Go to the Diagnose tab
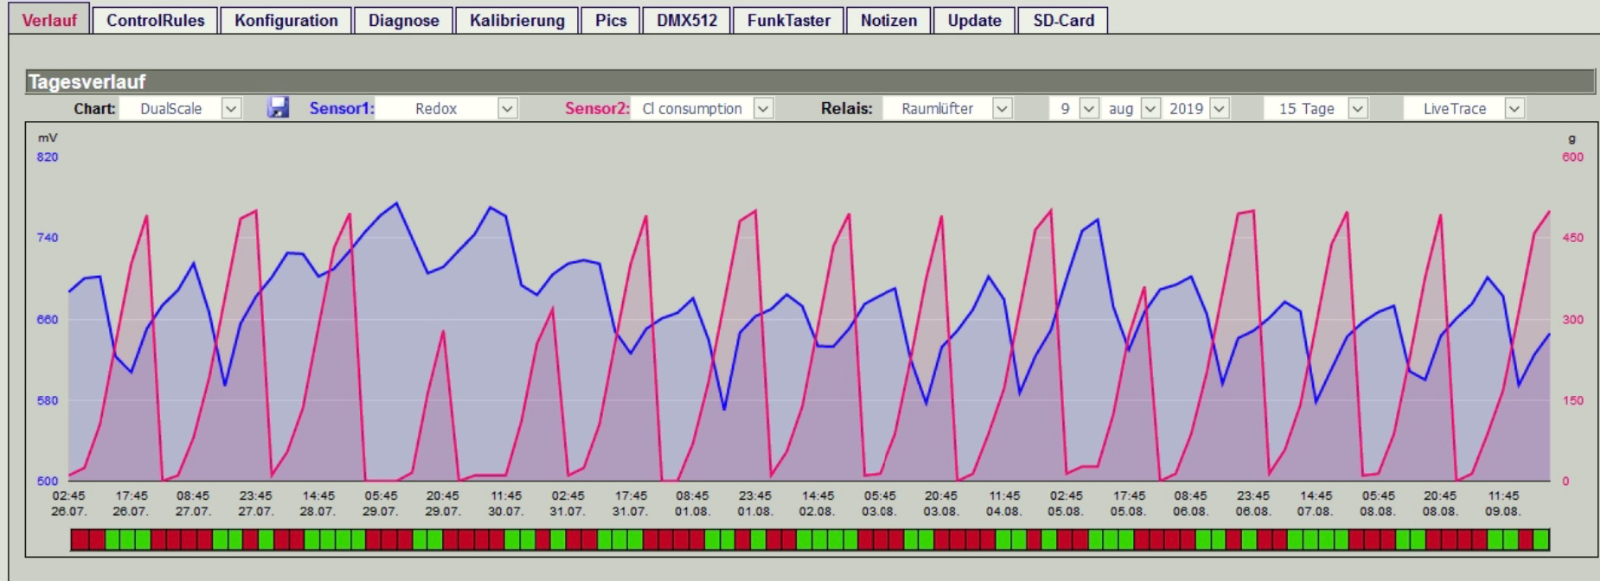 tap(404, 21)
